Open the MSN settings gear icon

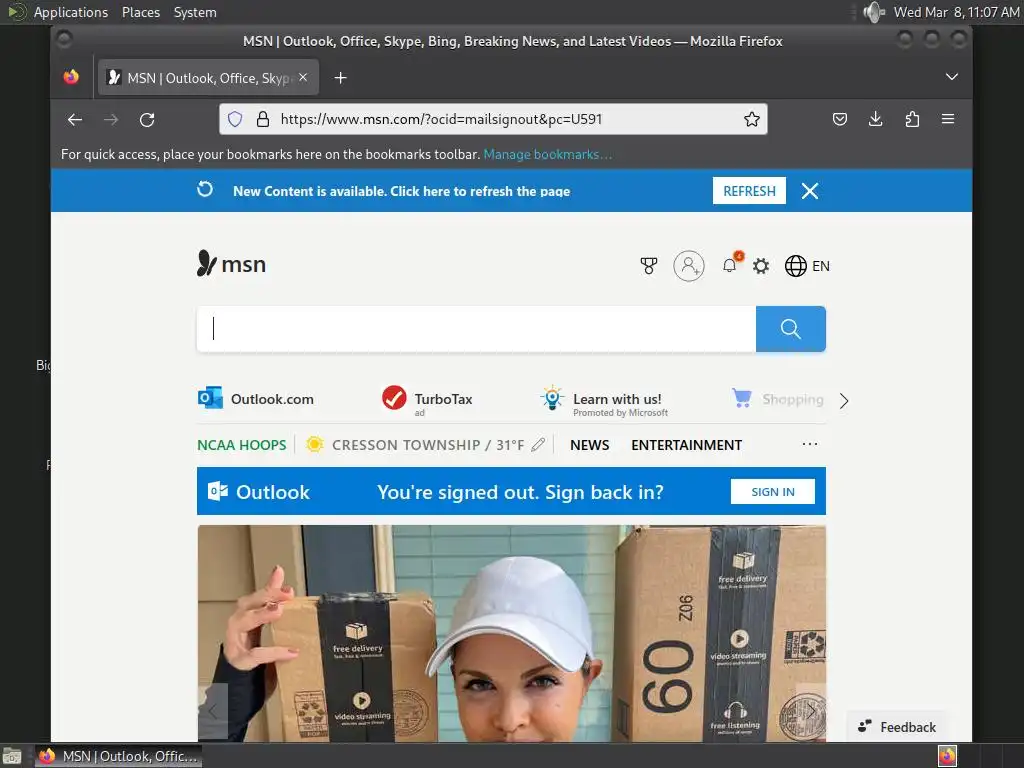[761, 266]
